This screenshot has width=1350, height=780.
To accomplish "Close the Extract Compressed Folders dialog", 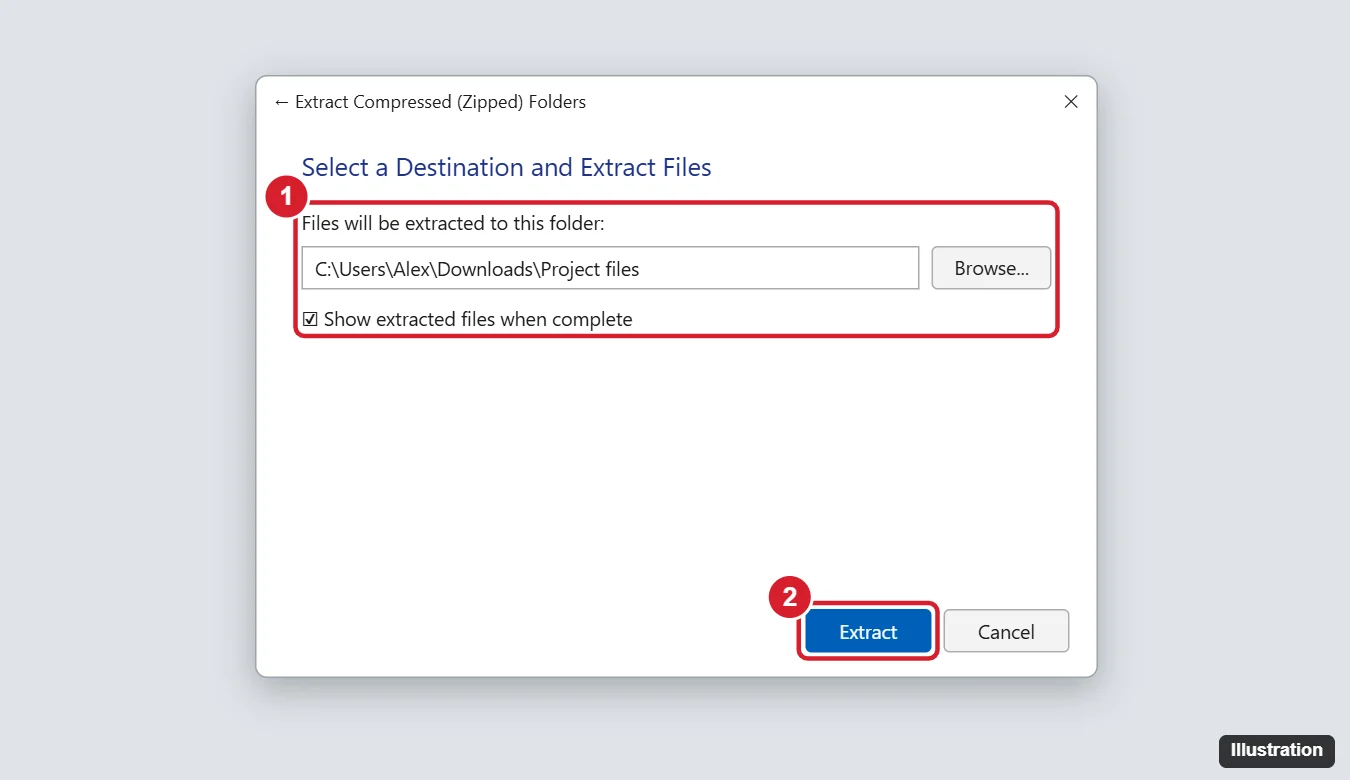I will click(1071, 102).
